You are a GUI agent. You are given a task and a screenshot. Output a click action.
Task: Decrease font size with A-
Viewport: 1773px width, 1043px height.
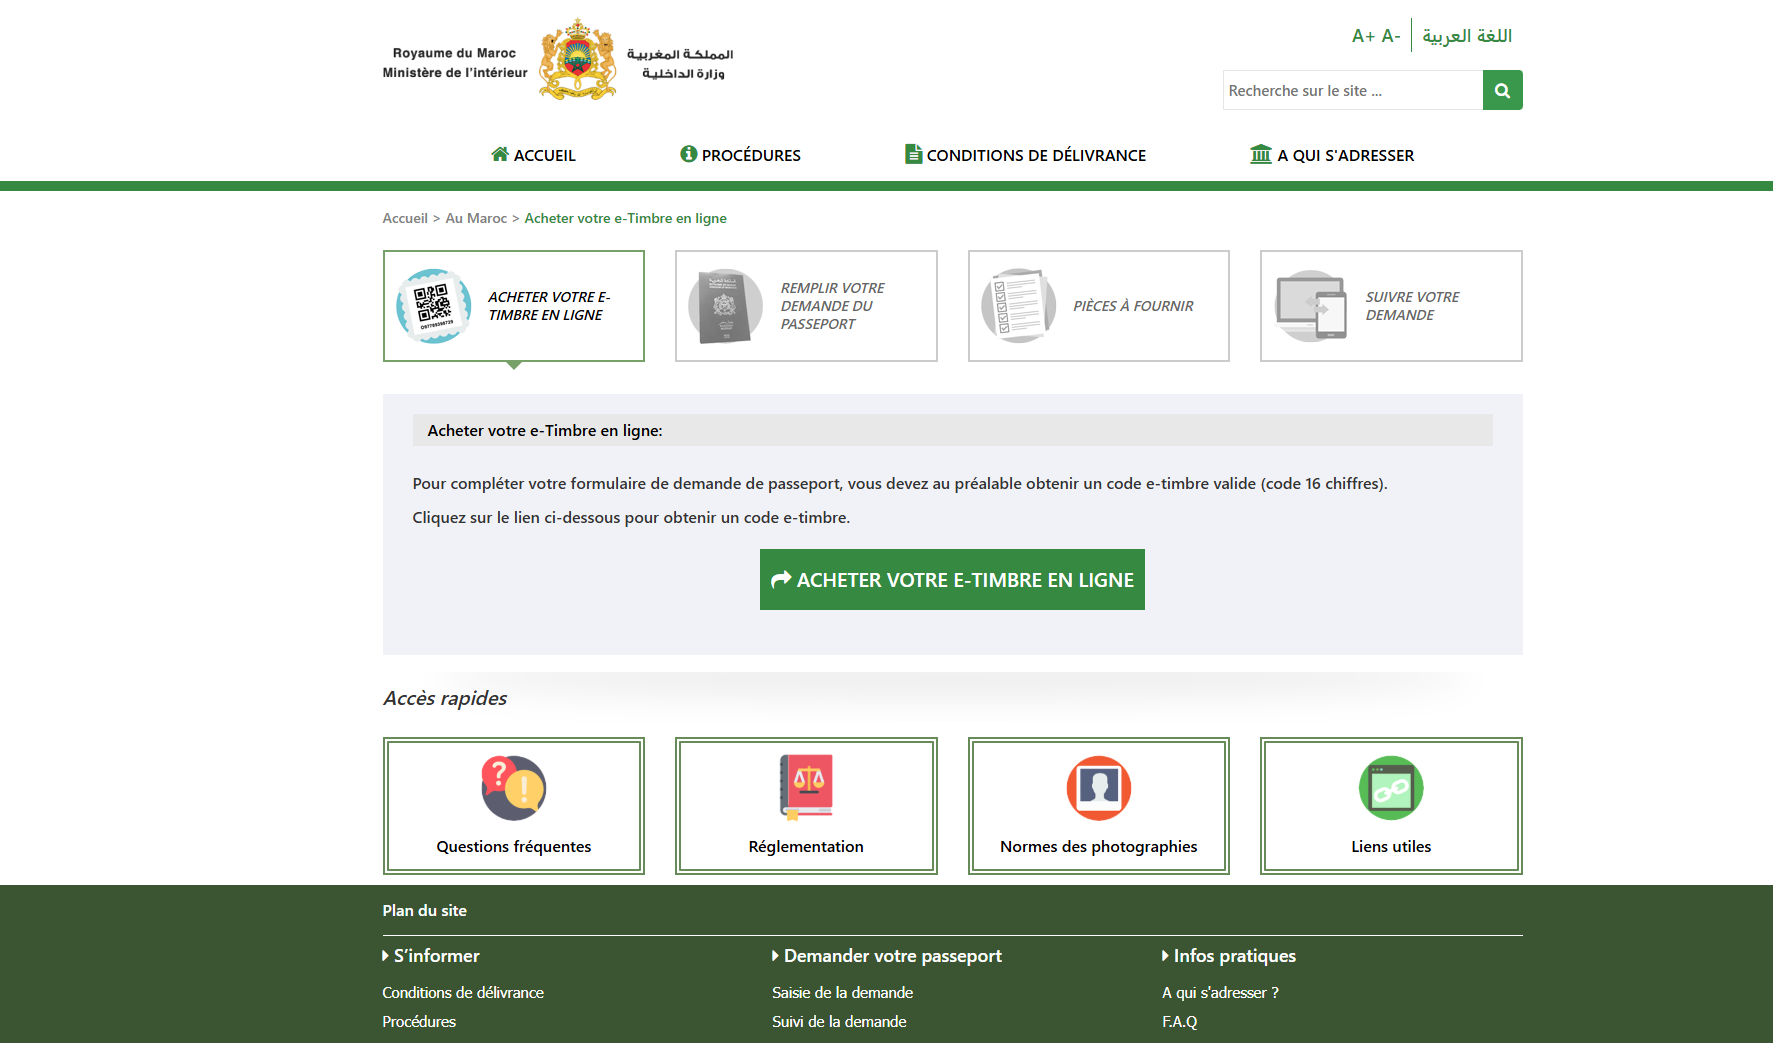point(1391,36)
